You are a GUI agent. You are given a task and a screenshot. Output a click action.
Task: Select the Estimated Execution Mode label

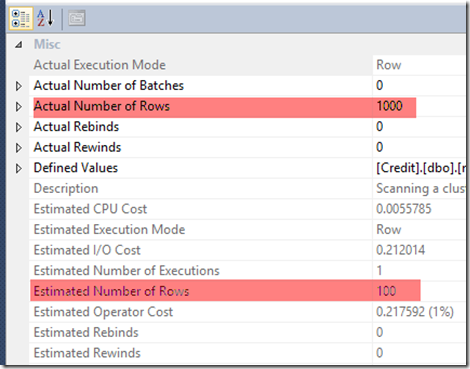pyautogui.click(x=109, y=230)
